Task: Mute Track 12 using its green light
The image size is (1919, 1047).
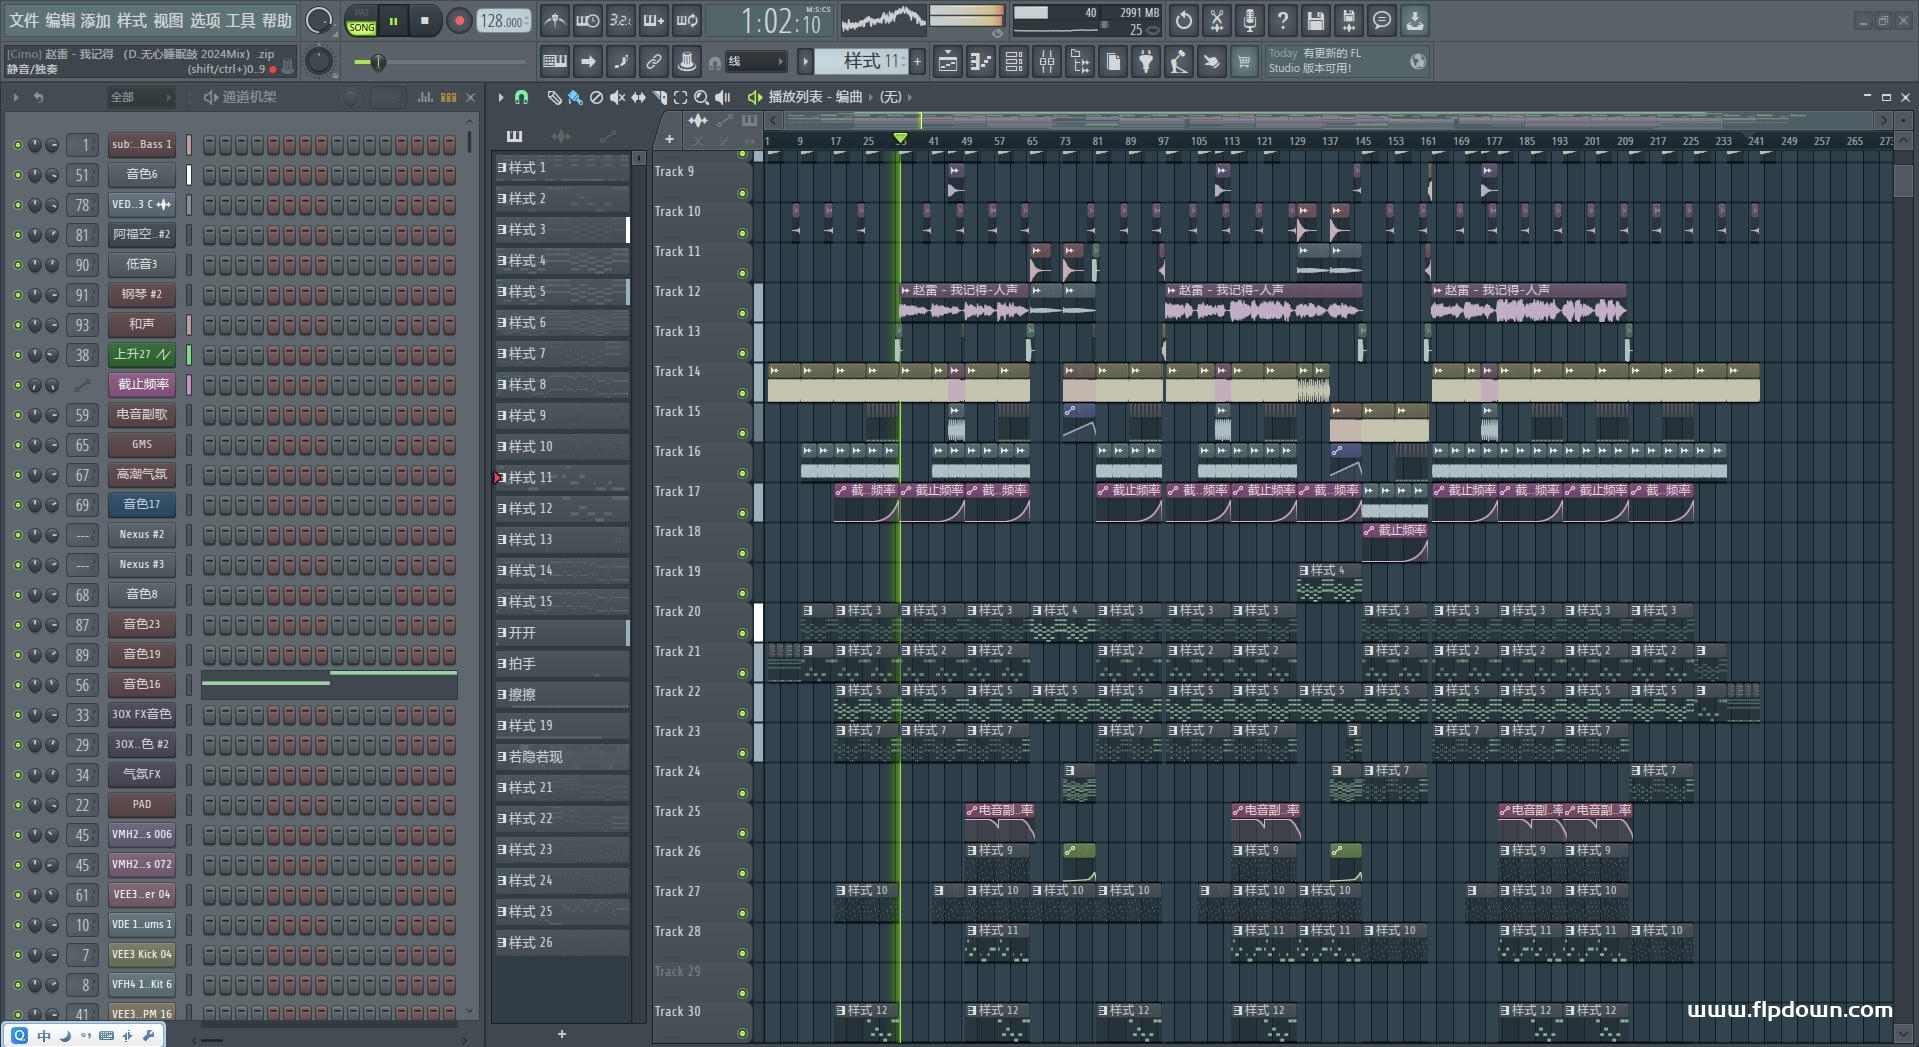Action: coord(742,313)
